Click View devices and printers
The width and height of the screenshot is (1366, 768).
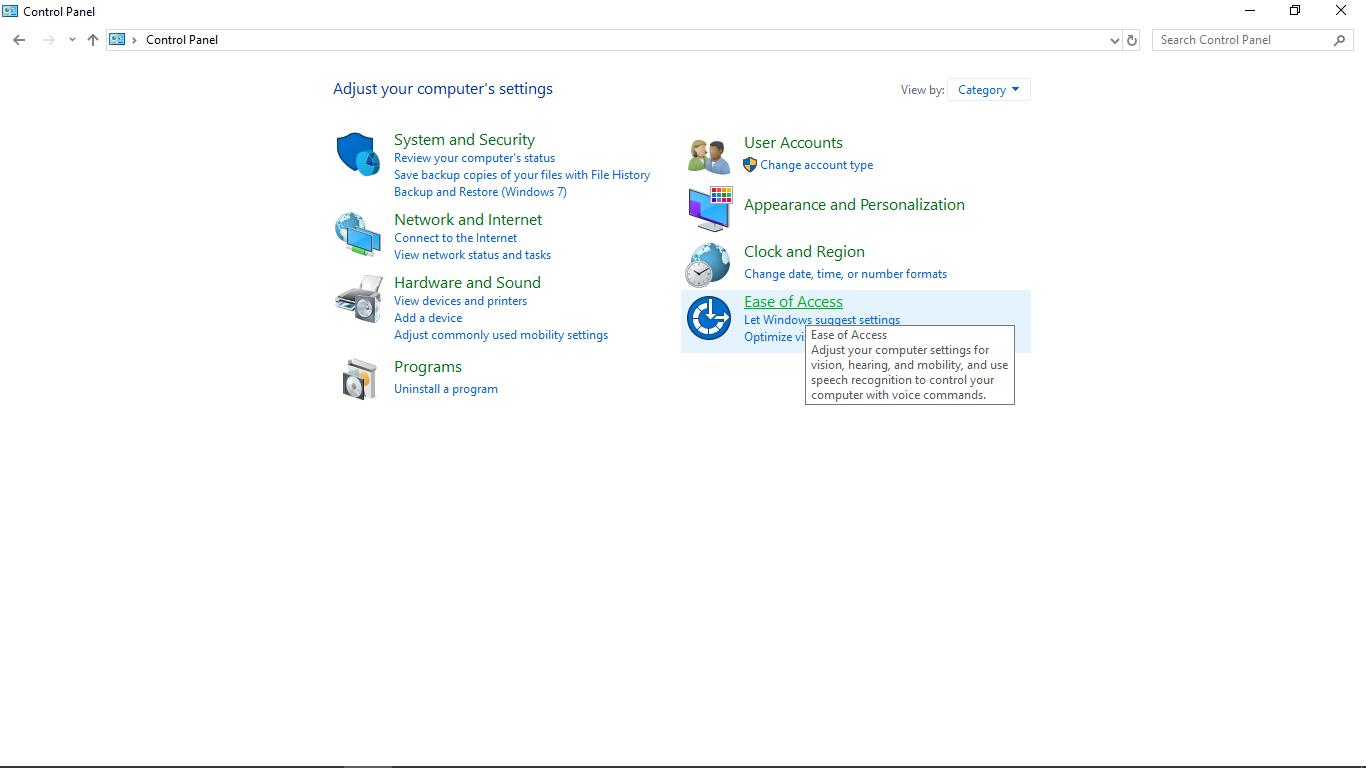pyautogui.click(x=460, y=301)
